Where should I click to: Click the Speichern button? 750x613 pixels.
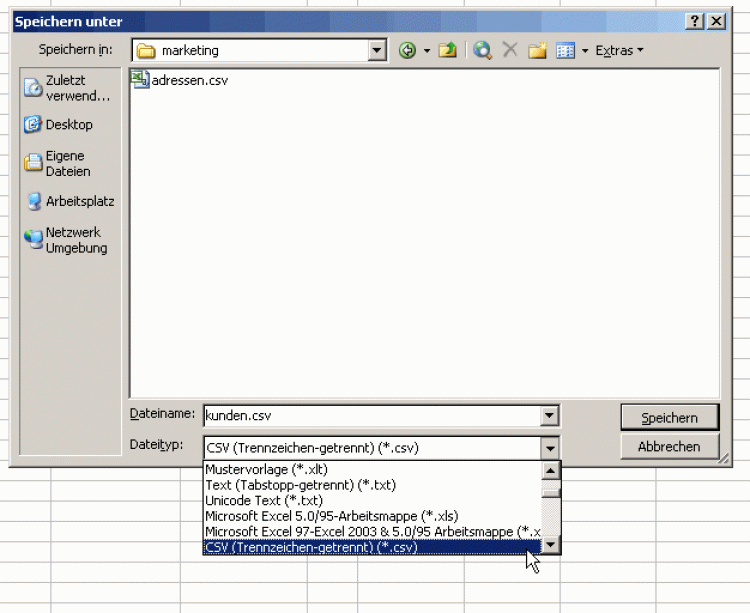coord(668,417)
